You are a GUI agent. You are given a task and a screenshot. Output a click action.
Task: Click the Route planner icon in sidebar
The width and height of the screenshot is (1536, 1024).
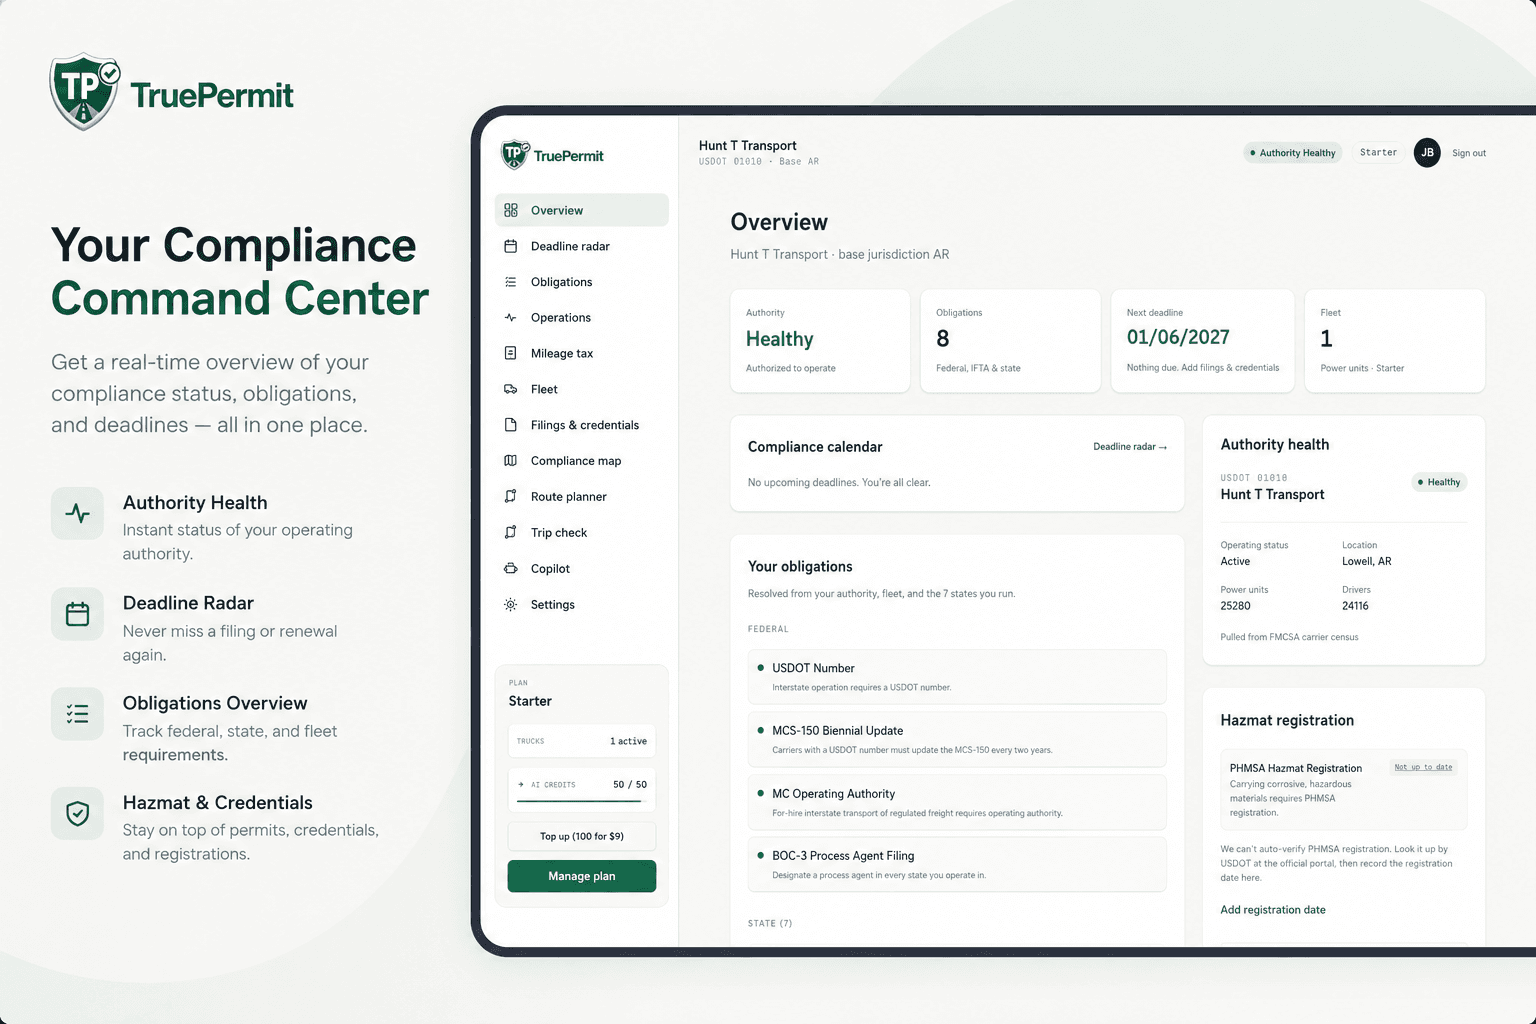pyautogui.click(x=511, y=497)
